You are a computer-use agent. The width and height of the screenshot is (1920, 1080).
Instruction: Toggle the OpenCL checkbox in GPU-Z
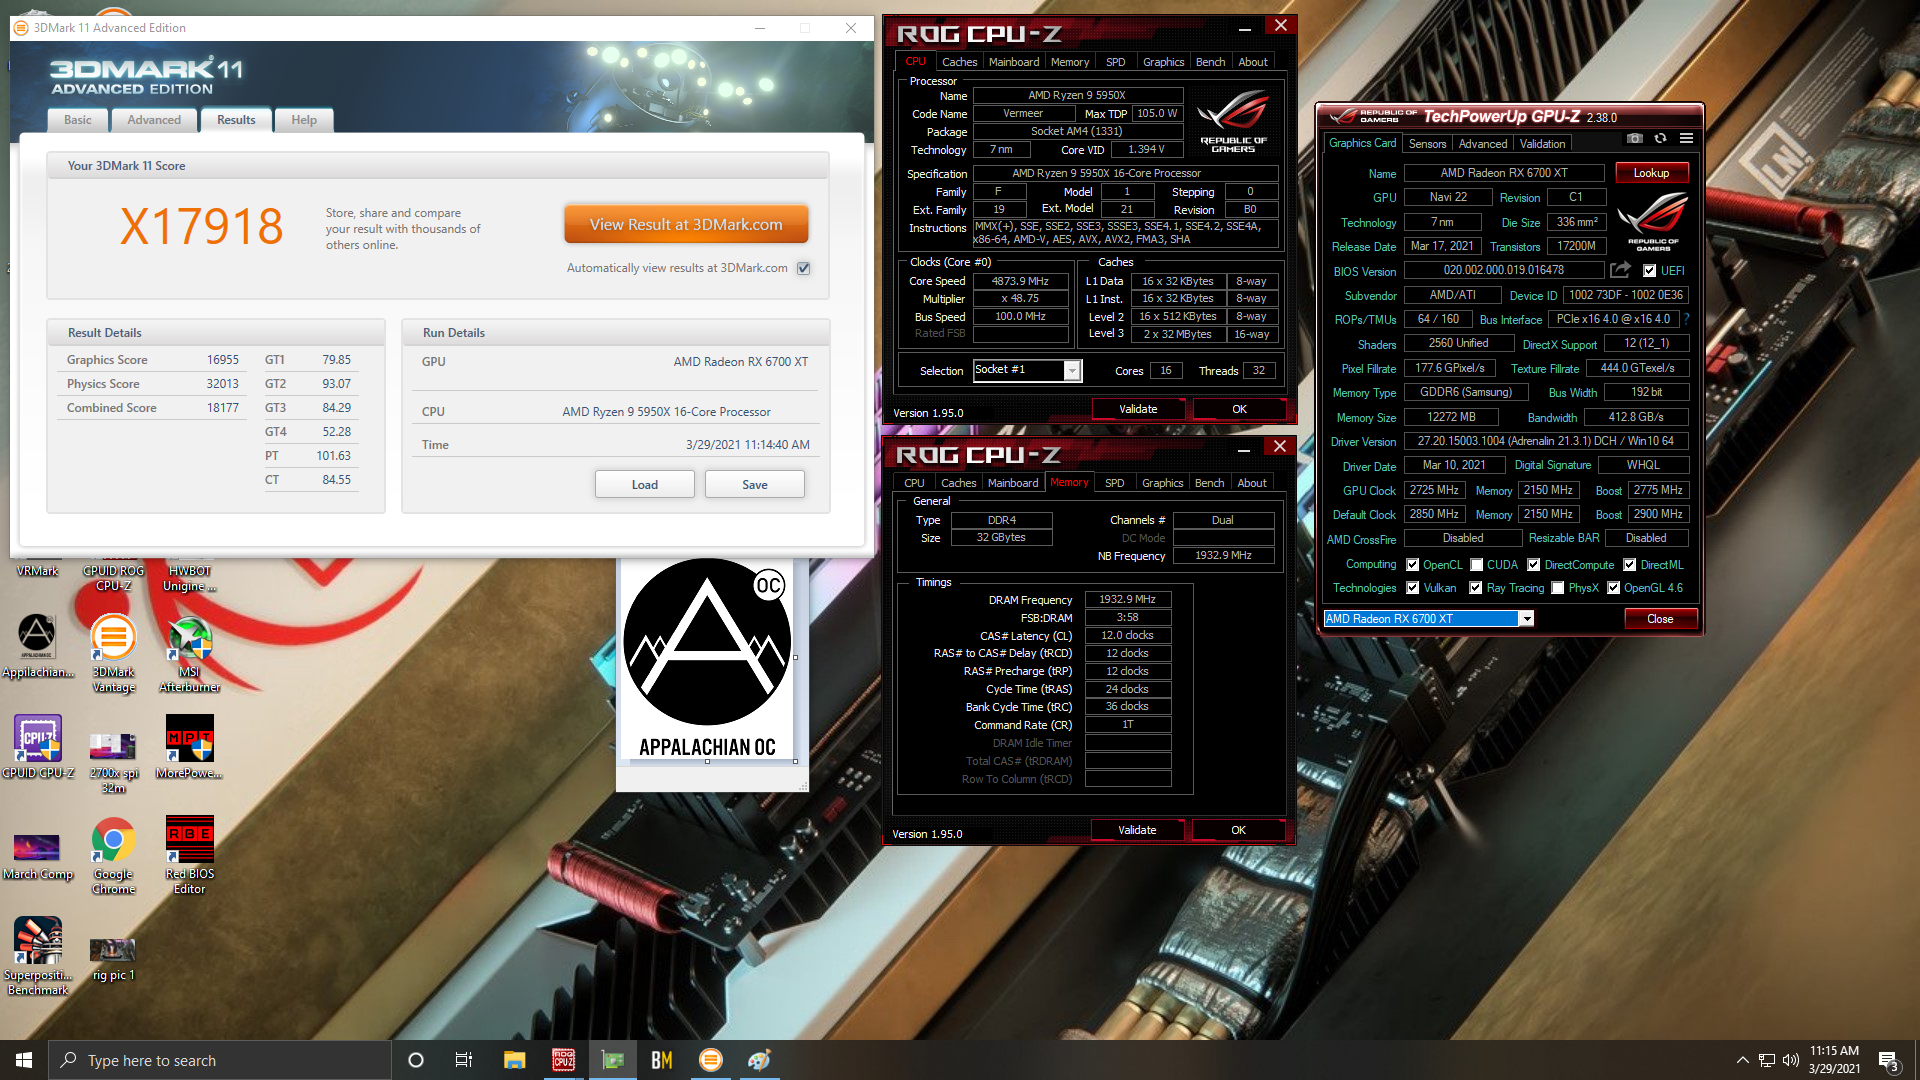pyautogui.click(x=1412, y=565)
